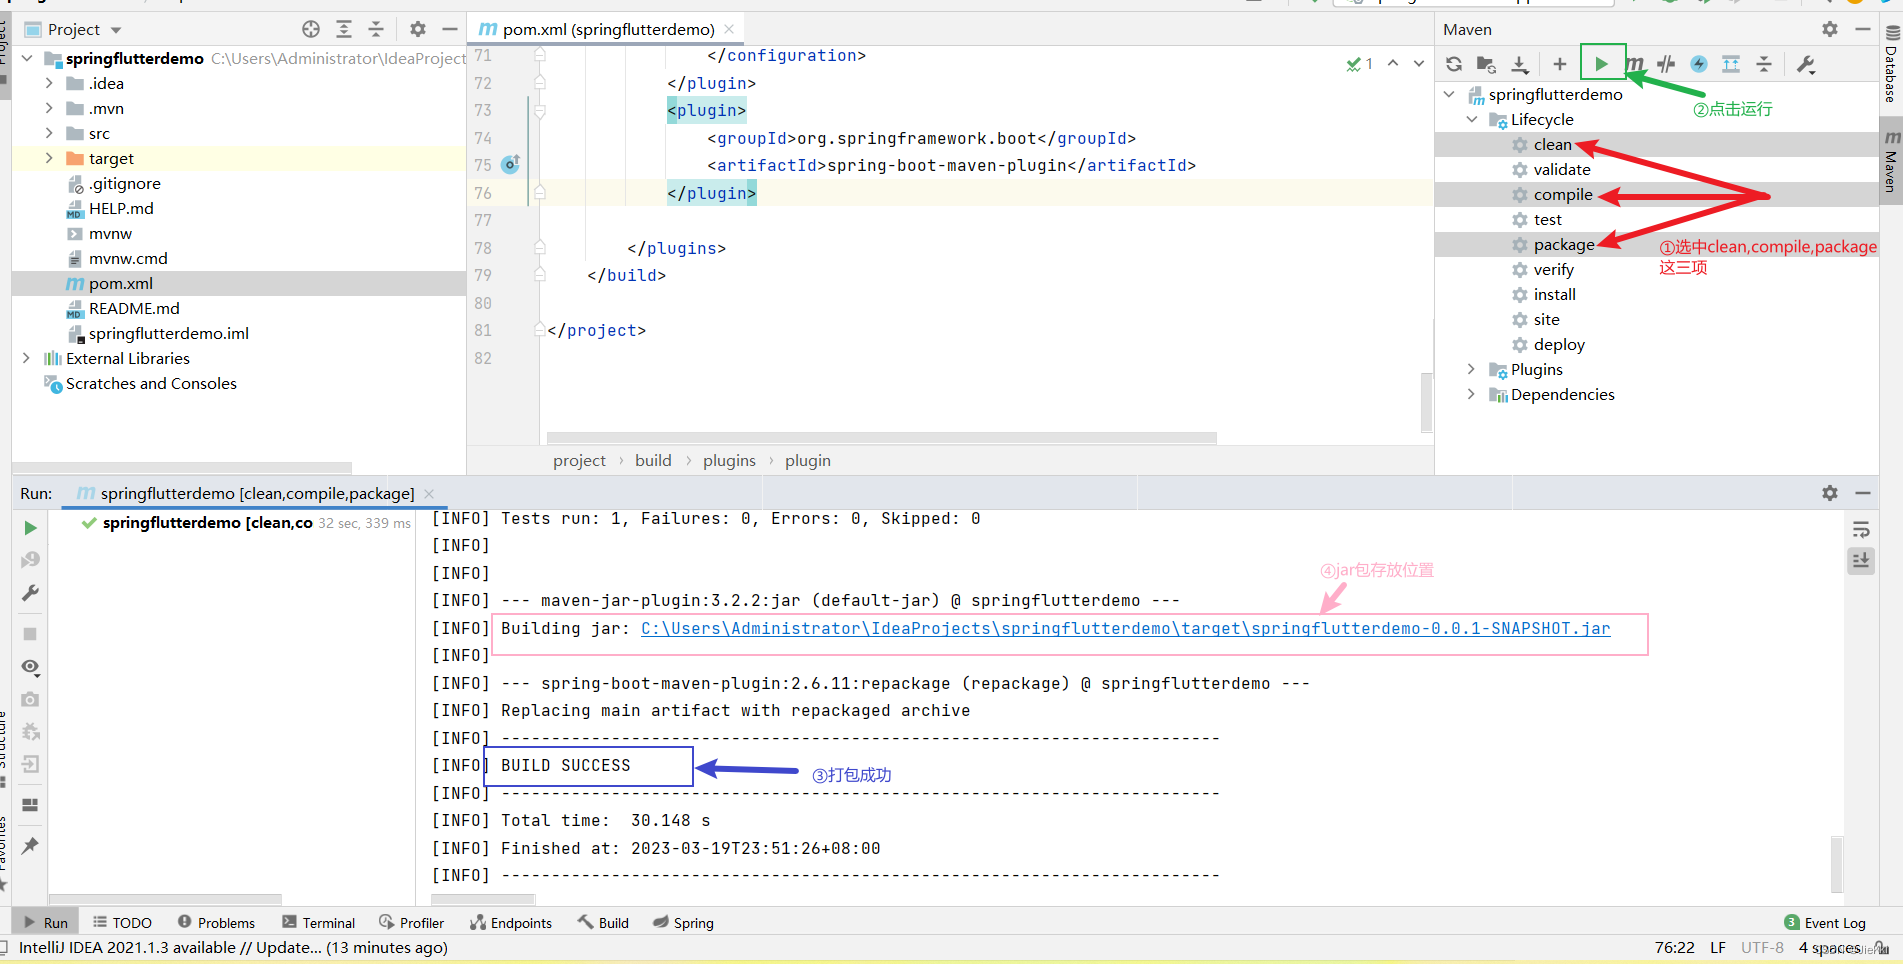Collapse all in Project panel
The width and height of the screenshot is (1903, 964).
click(x=376, y=29)
